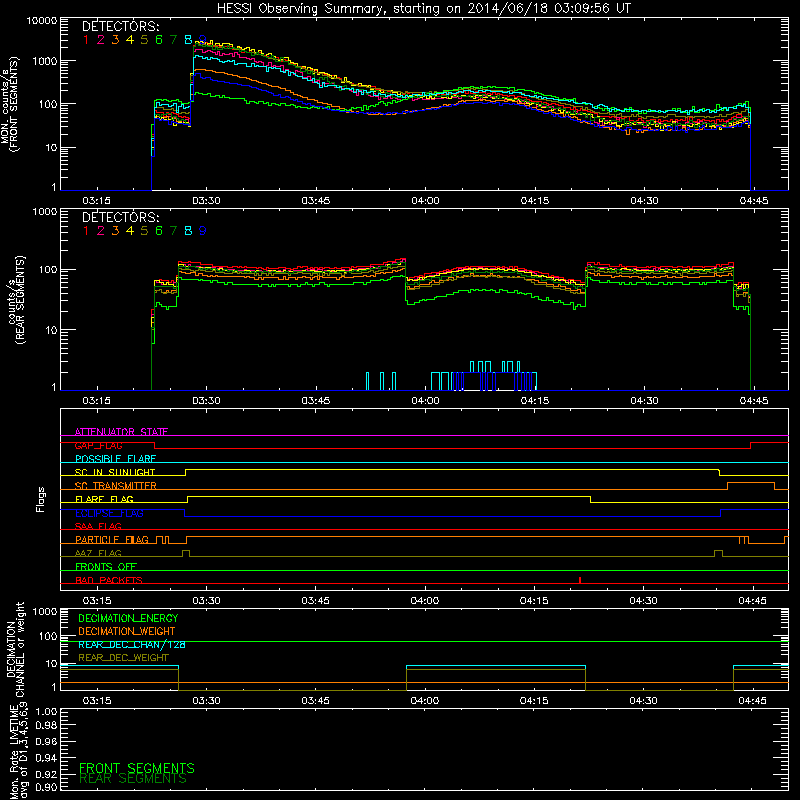Select magenta detector 2 in the front segments legend
This screenshot has width=800, height=800.
[x=101, y=40]
